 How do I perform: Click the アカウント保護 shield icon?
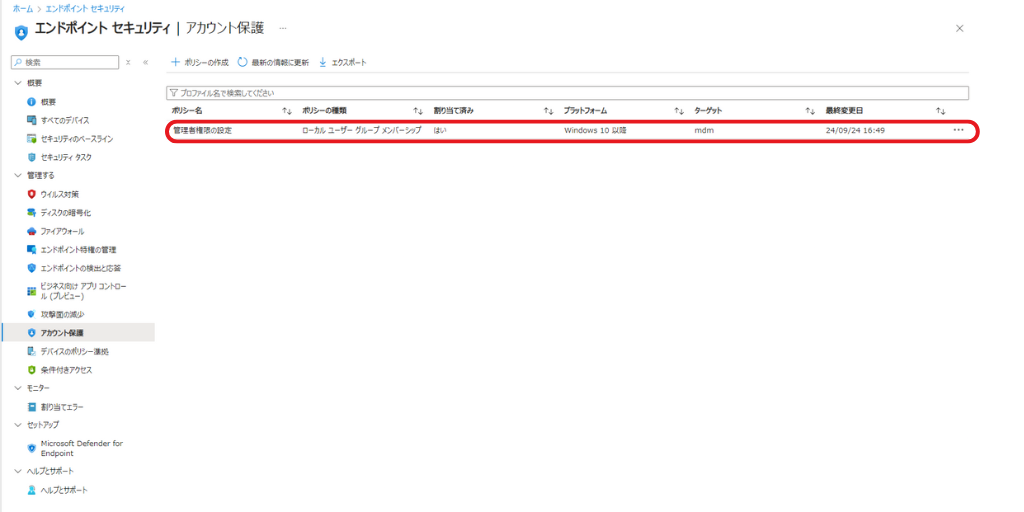[31, 333]
